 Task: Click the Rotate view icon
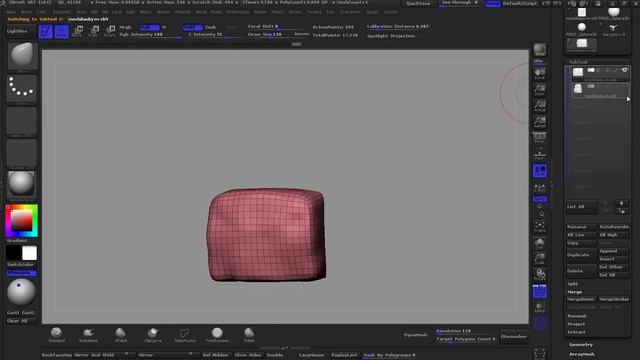tap(540, 274)
